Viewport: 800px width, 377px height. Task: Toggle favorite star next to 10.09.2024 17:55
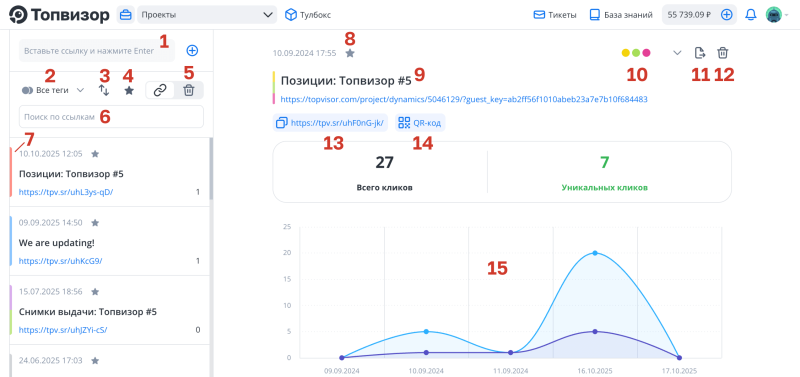pyautogui.click(x=349, y=53)
